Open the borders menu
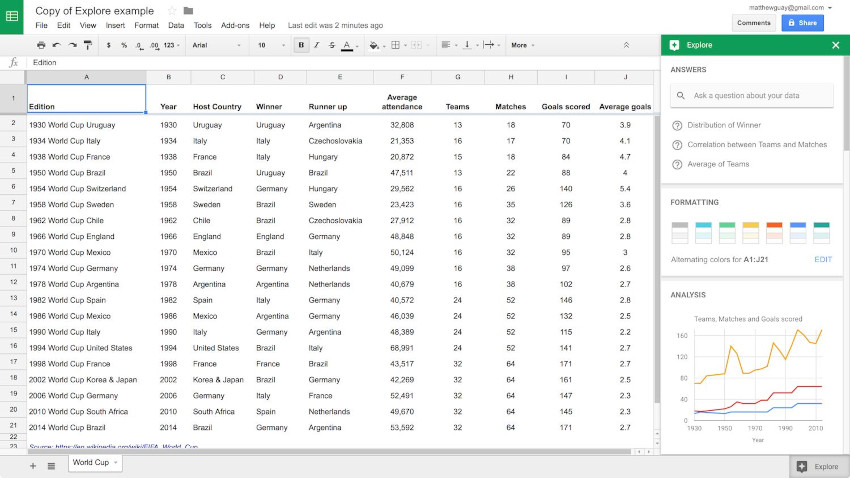 coord(397,46)
